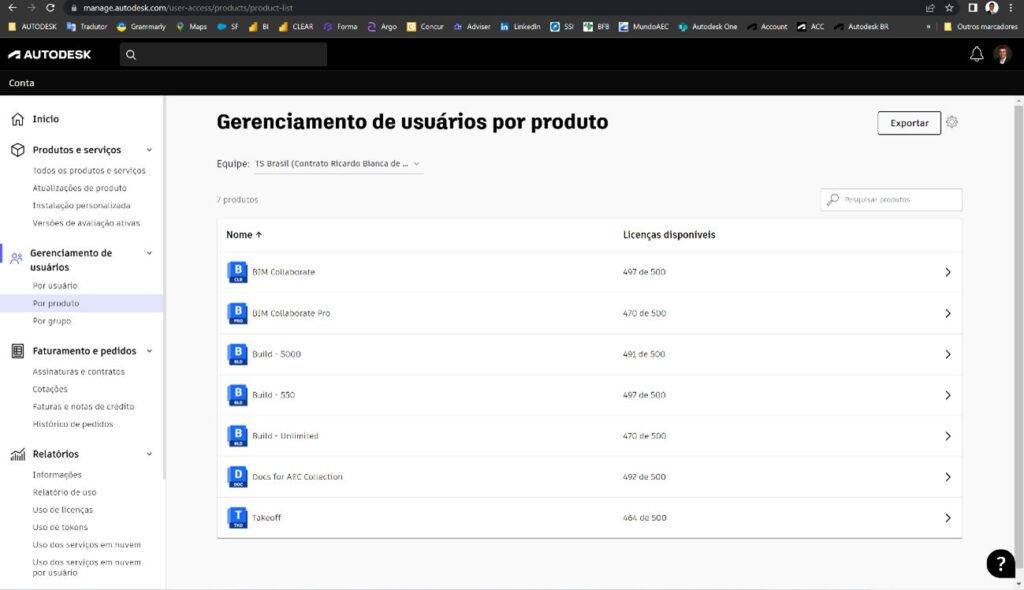The height and width of the screenshot is (590, 1024).
Task: Go to Por grupo in sidebar
Action: click(x=52, y=321)
